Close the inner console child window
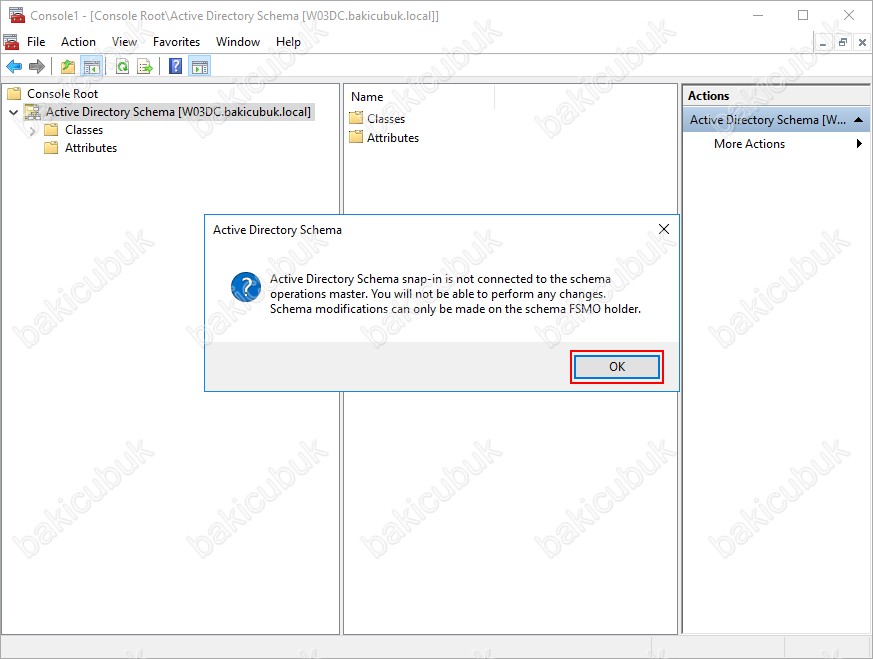Screen dimensions: 873x659 [x=862, y=42]
